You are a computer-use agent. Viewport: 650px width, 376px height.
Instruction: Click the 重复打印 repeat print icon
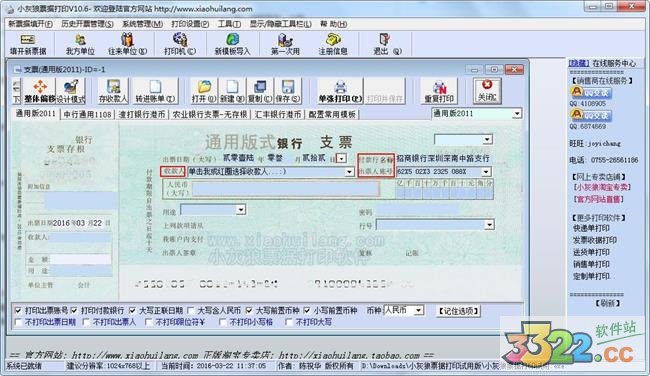439,91
